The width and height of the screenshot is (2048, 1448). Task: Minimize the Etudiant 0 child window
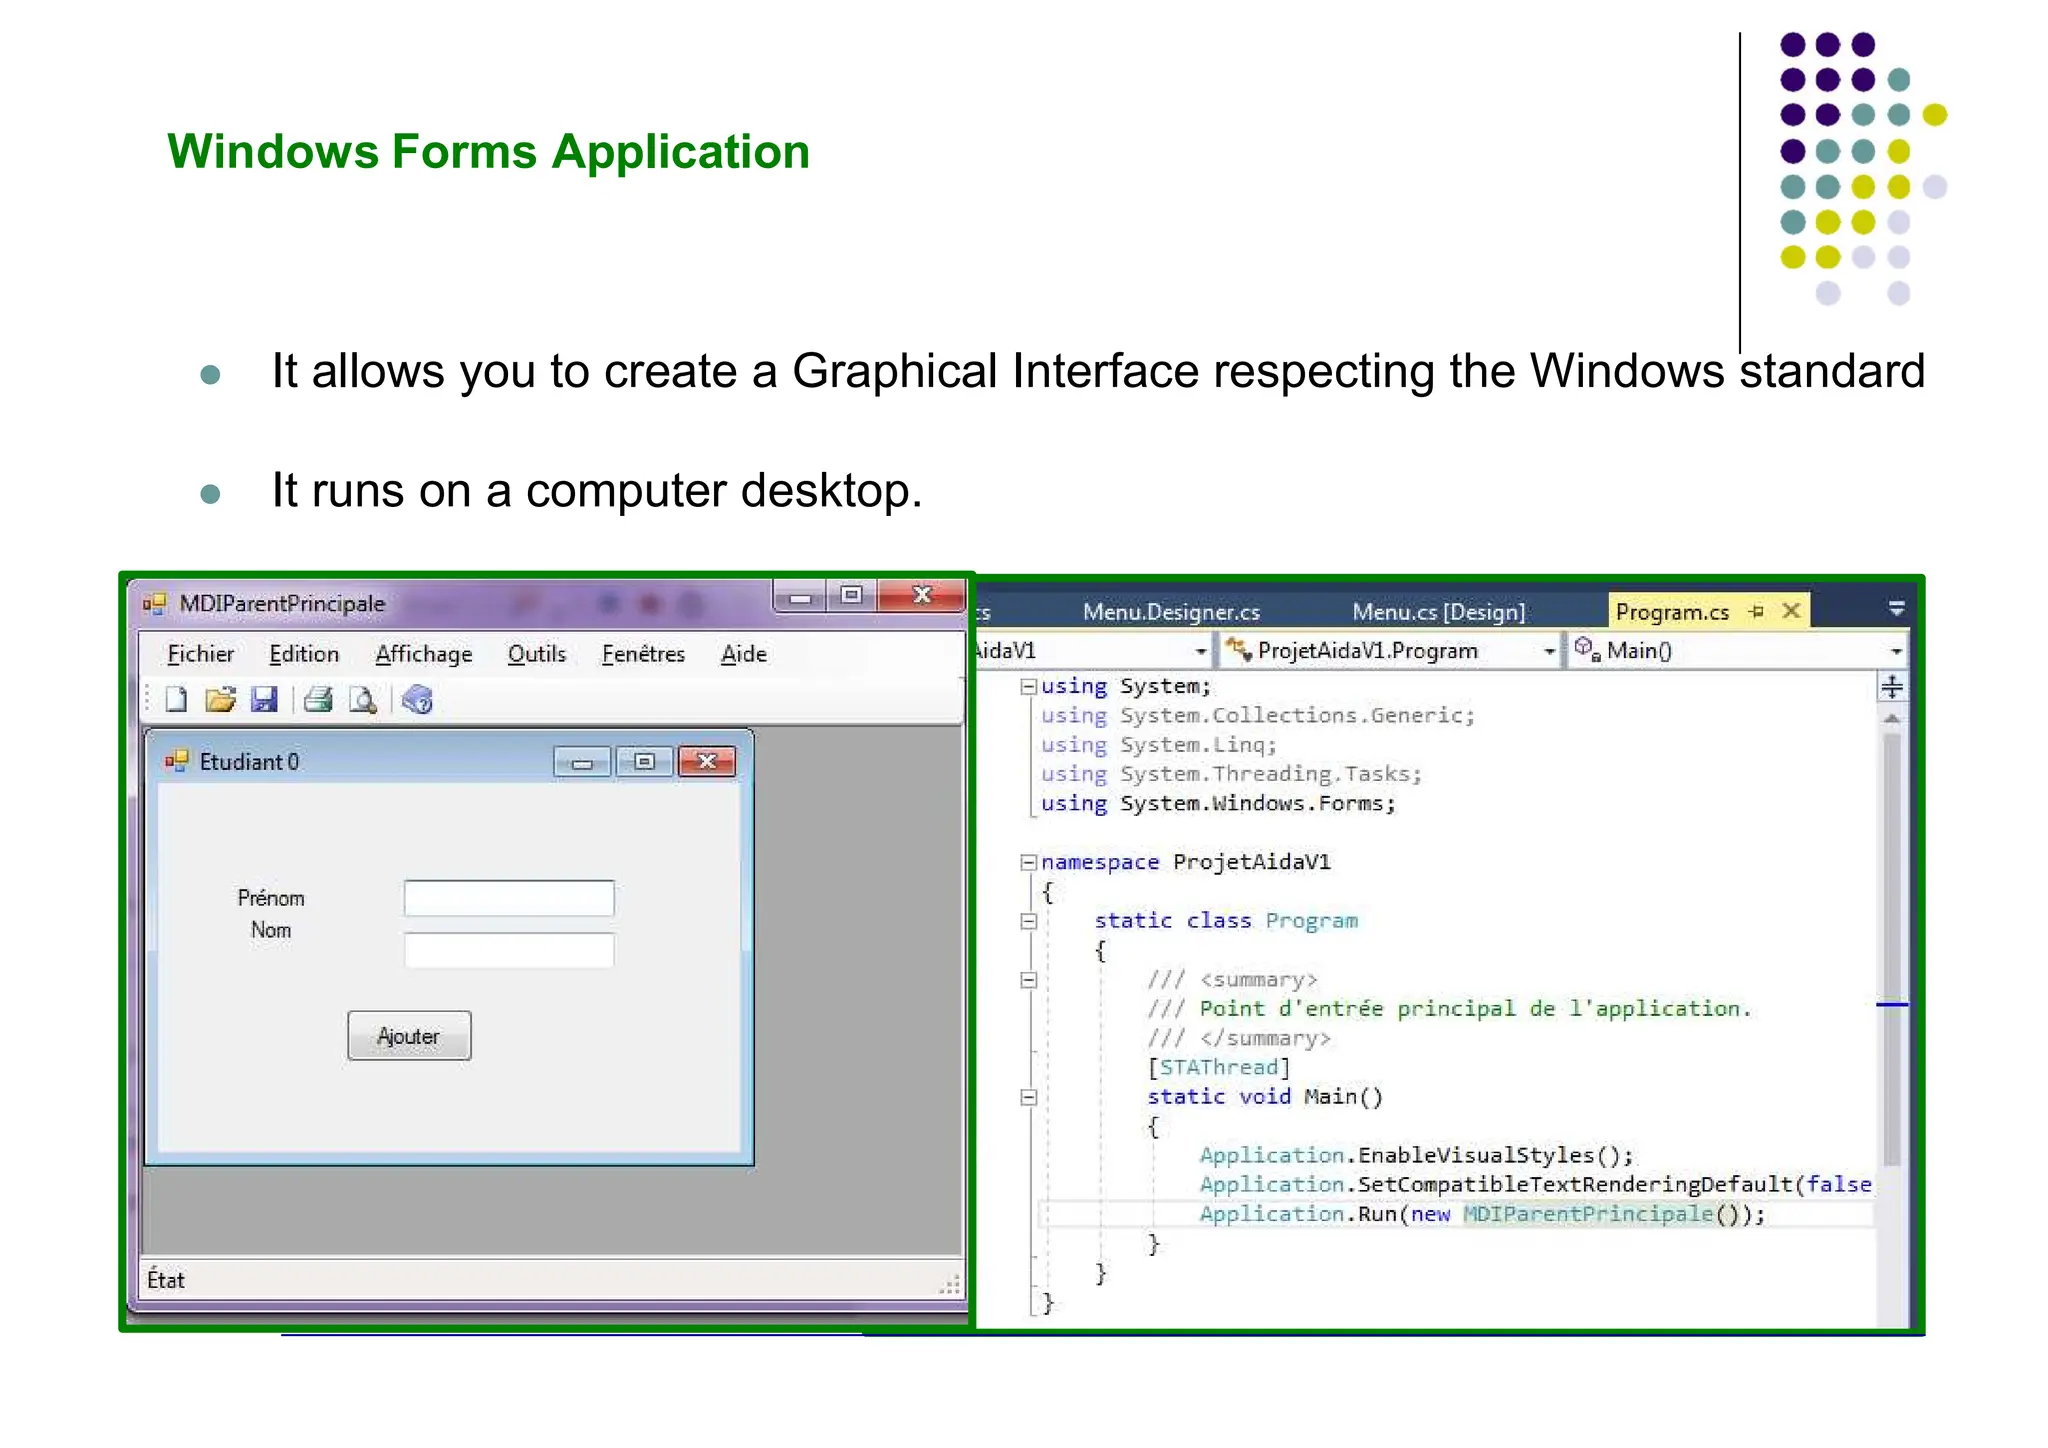coord(582,762)
